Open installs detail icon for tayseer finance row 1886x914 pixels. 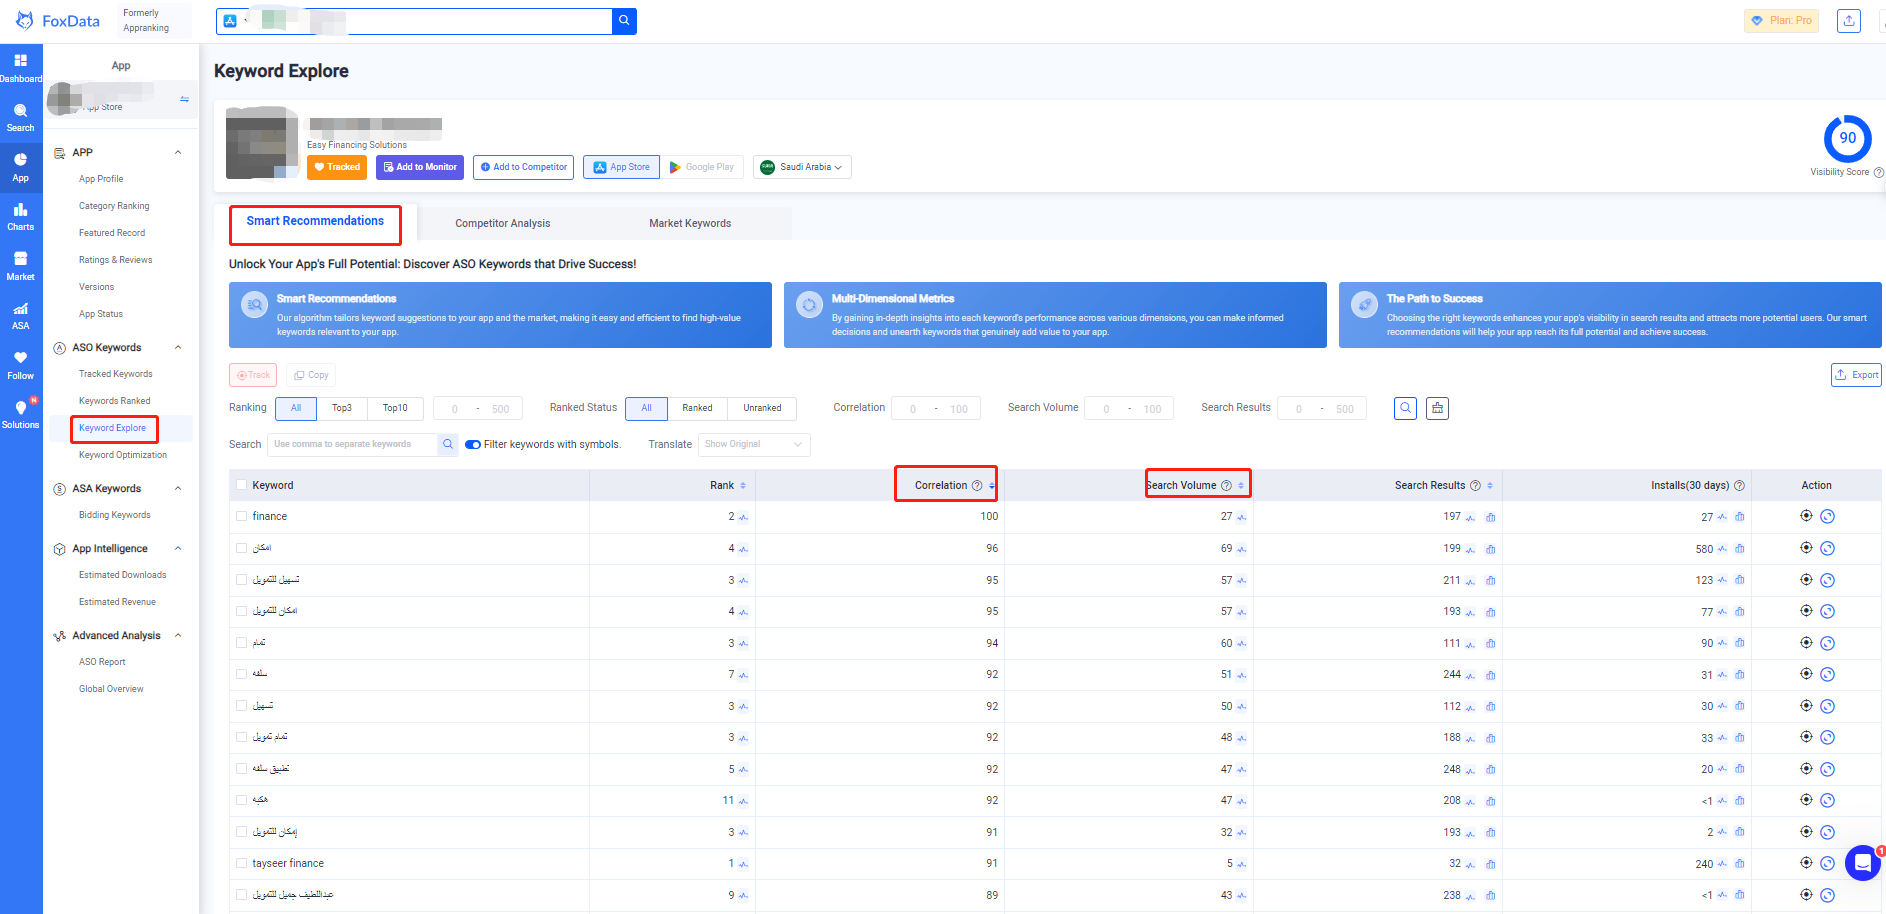pos(1739,863)
